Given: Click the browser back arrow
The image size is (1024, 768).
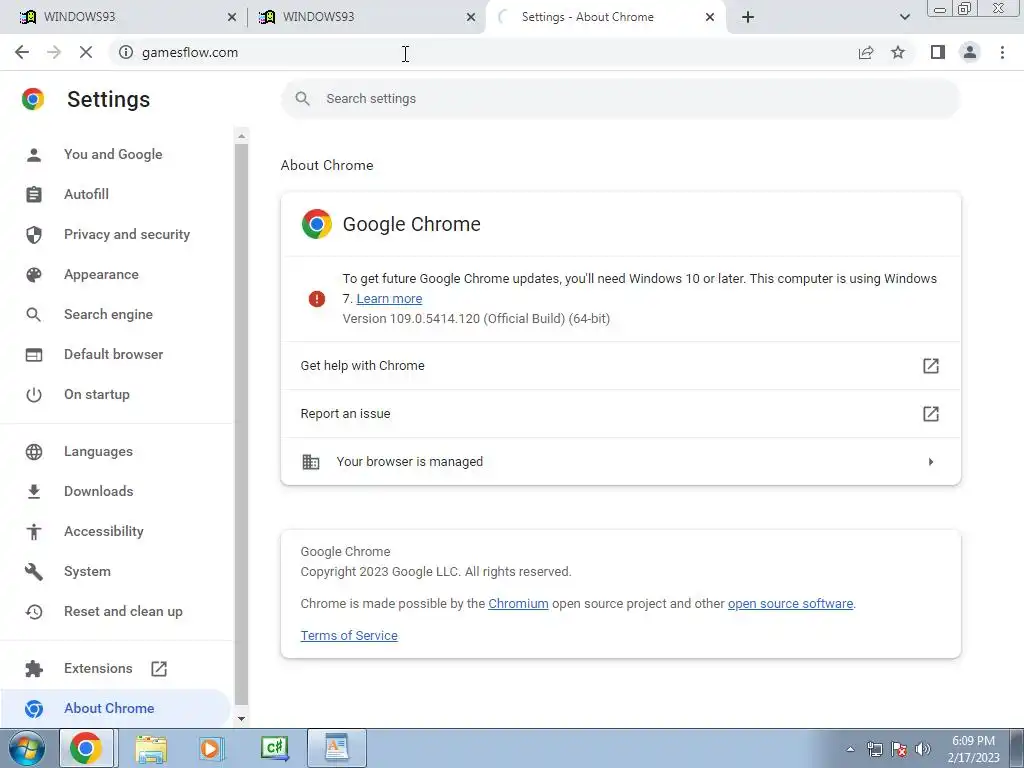Looking at the screenshot, I should (x=22, y=52).
